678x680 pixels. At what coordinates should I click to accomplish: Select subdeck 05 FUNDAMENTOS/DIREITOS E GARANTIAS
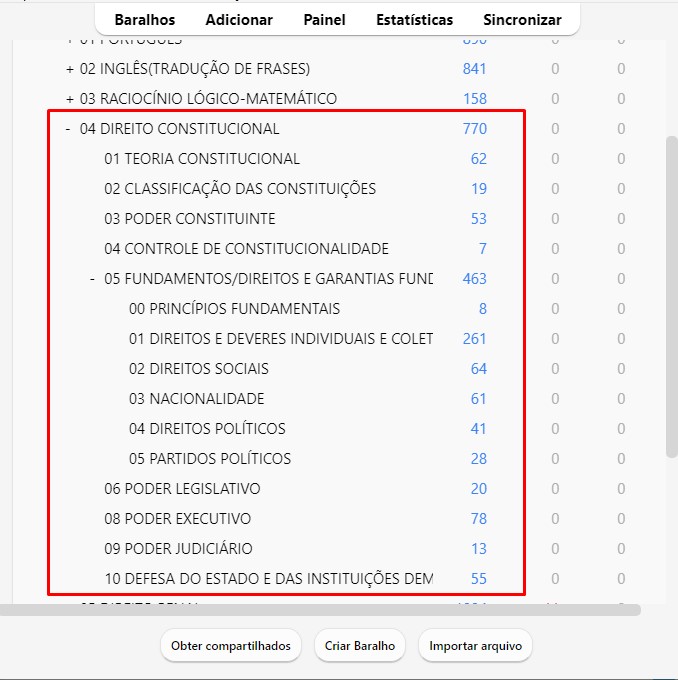coord(269,279)
